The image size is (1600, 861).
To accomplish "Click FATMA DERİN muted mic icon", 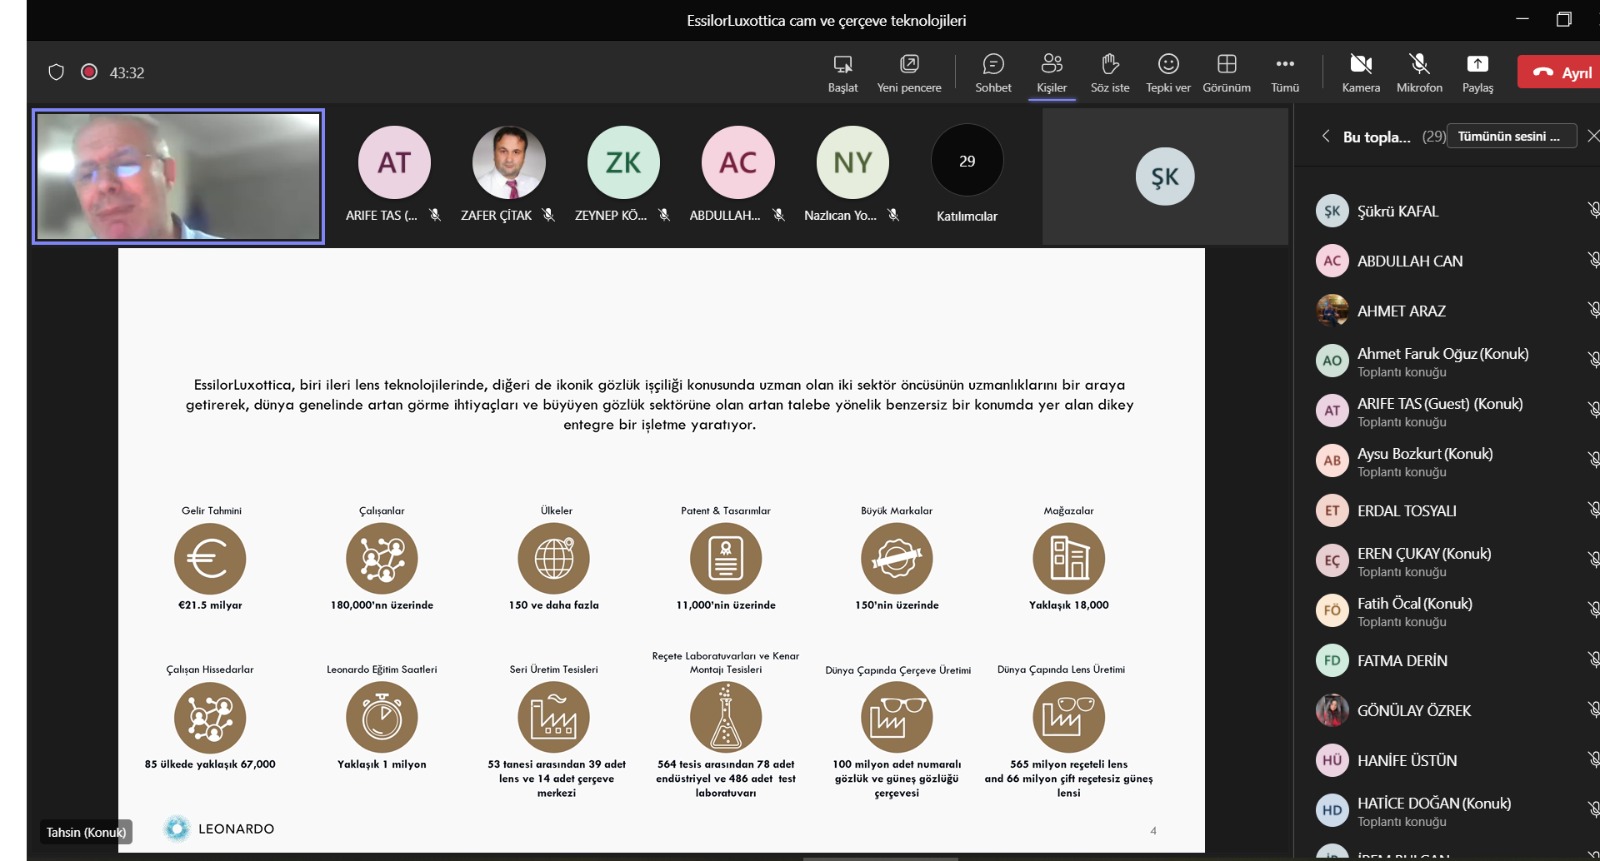I will pyautogui.click(x=1593, y=660).
